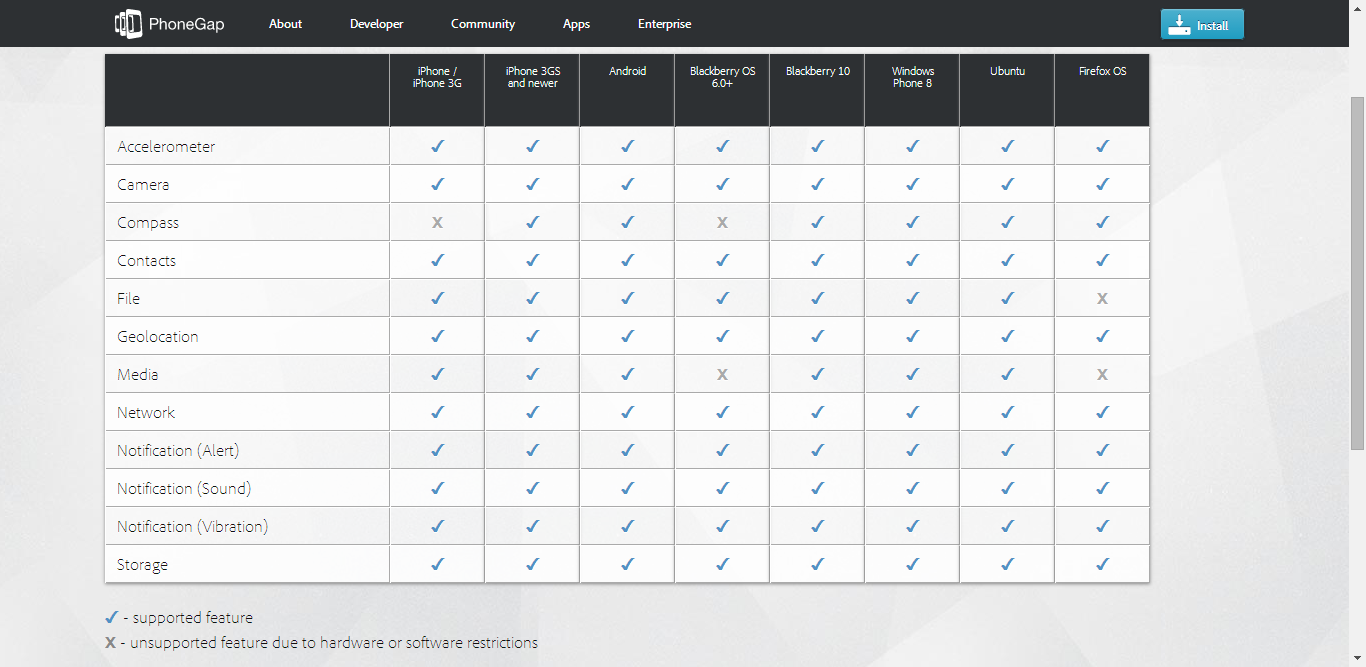Click the Contacts checkmark under Ubuntu
This screenshot has height=667, width=1366.
tap(1007, 260)
